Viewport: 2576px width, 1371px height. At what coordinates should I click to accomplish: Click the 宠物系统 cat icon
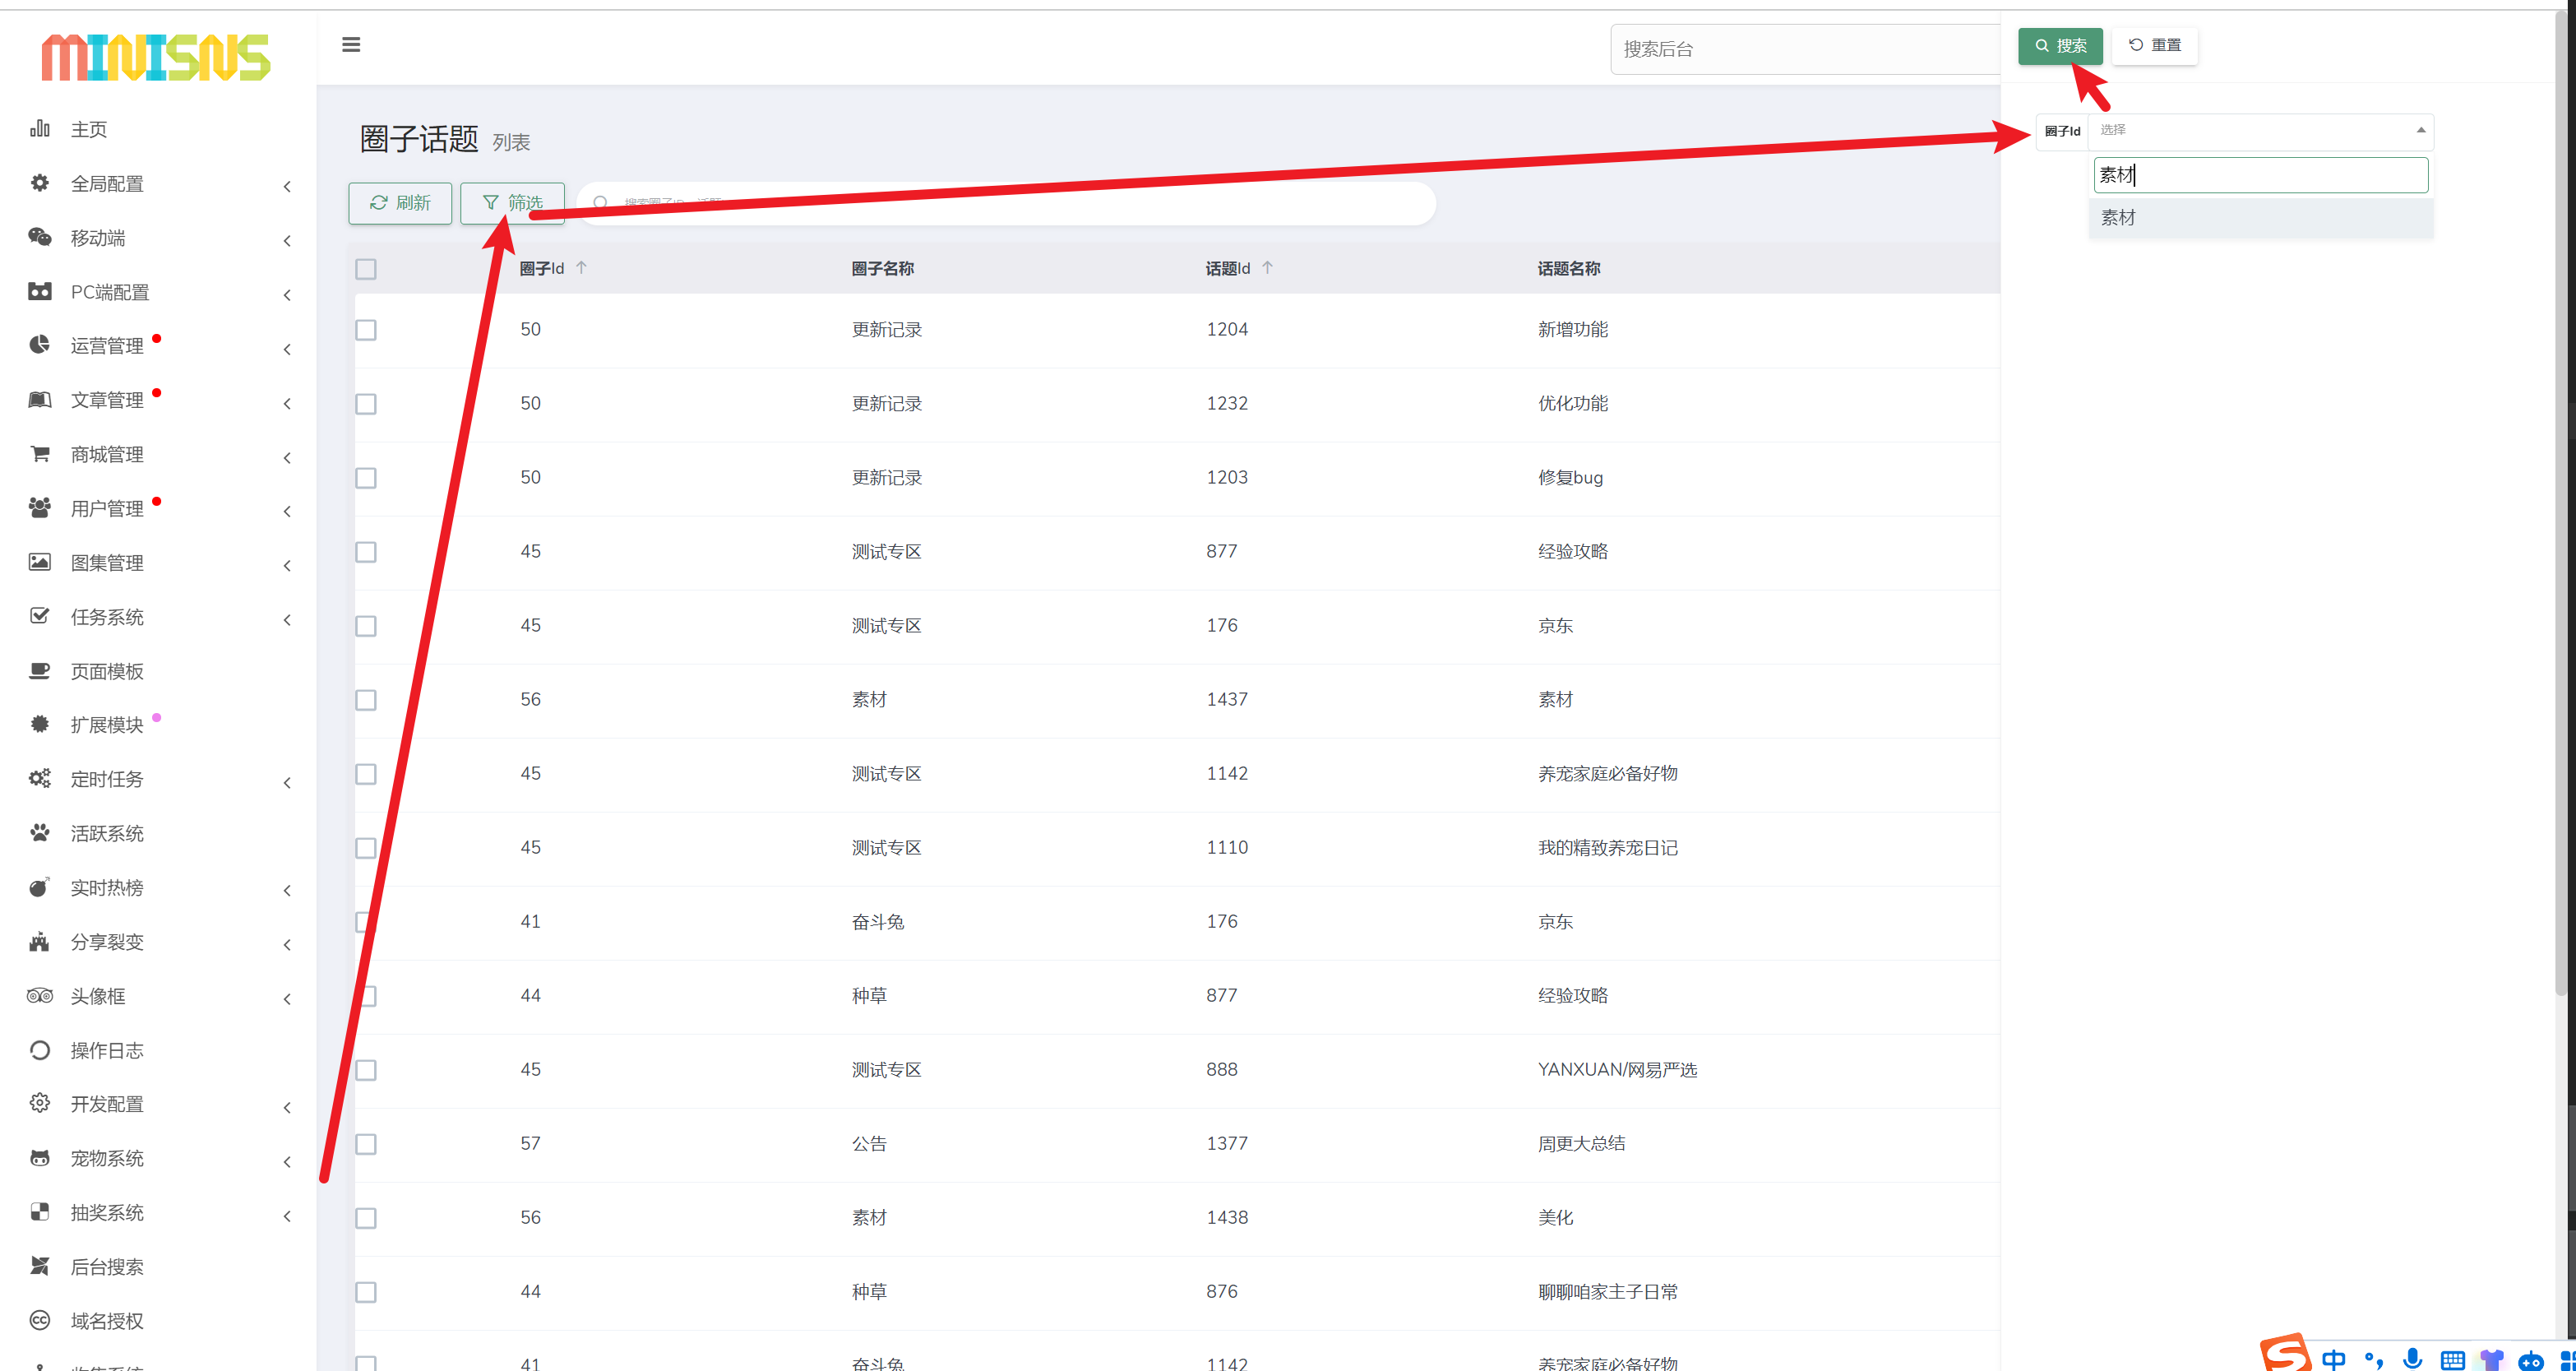[40, 1158]
